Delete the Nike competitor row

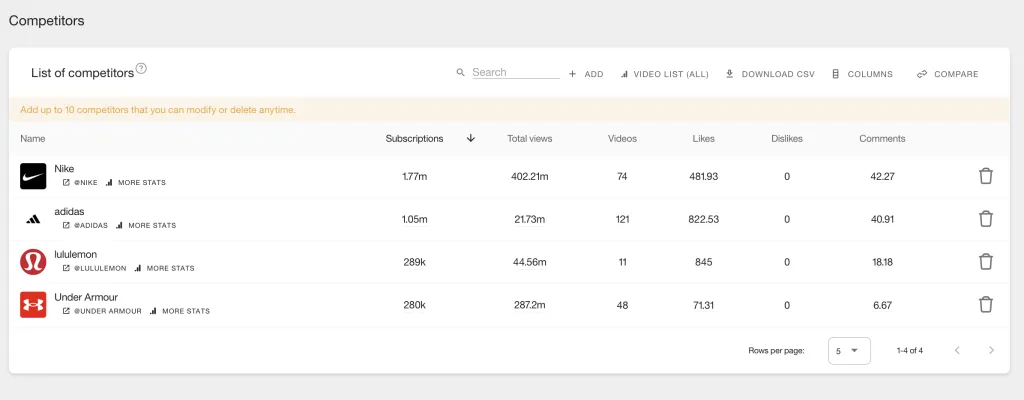(x=985, y=176)
